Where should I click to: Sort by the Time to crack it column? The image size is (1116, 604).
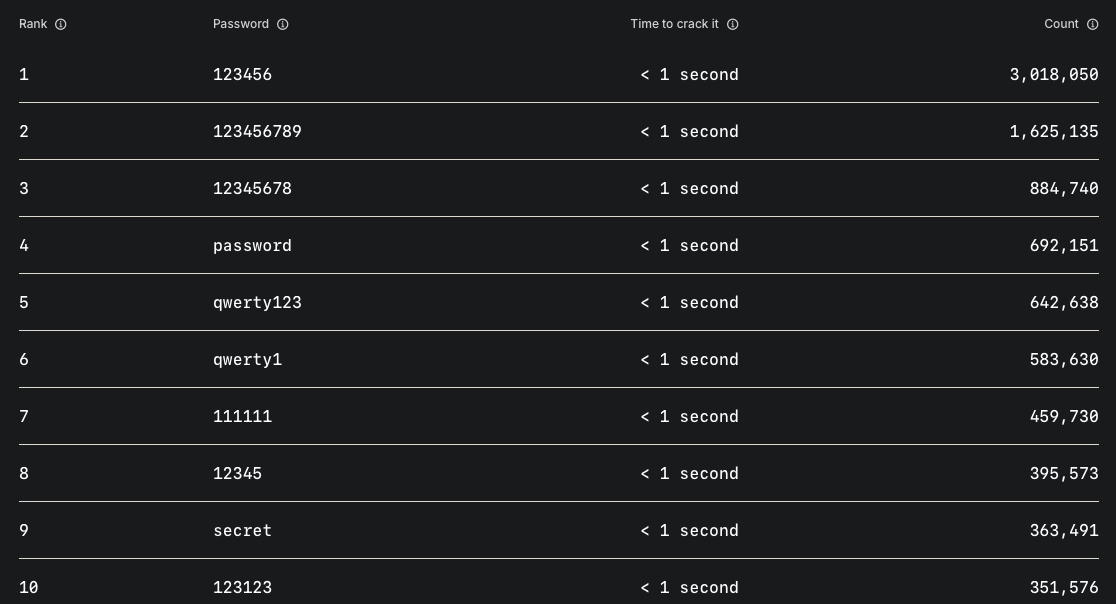[x=674, y=24]
